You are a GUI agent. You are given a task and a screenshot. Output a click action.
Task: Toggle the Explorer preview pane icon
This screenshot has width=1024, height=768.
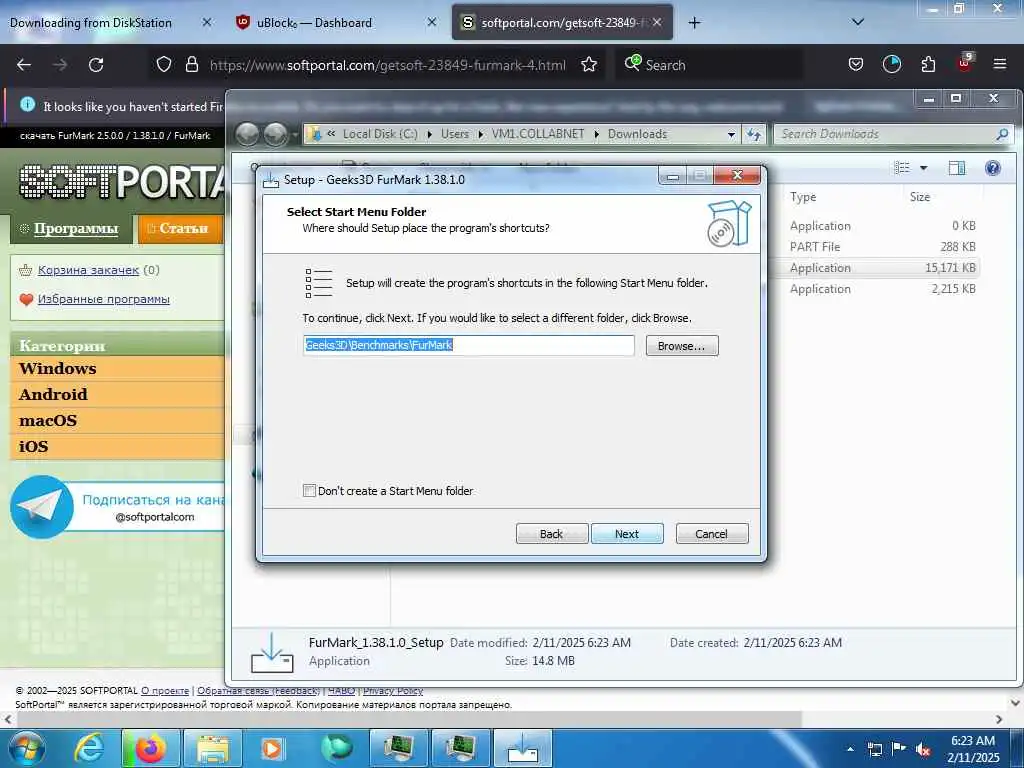pyautogui.click(x=957, y=168)
